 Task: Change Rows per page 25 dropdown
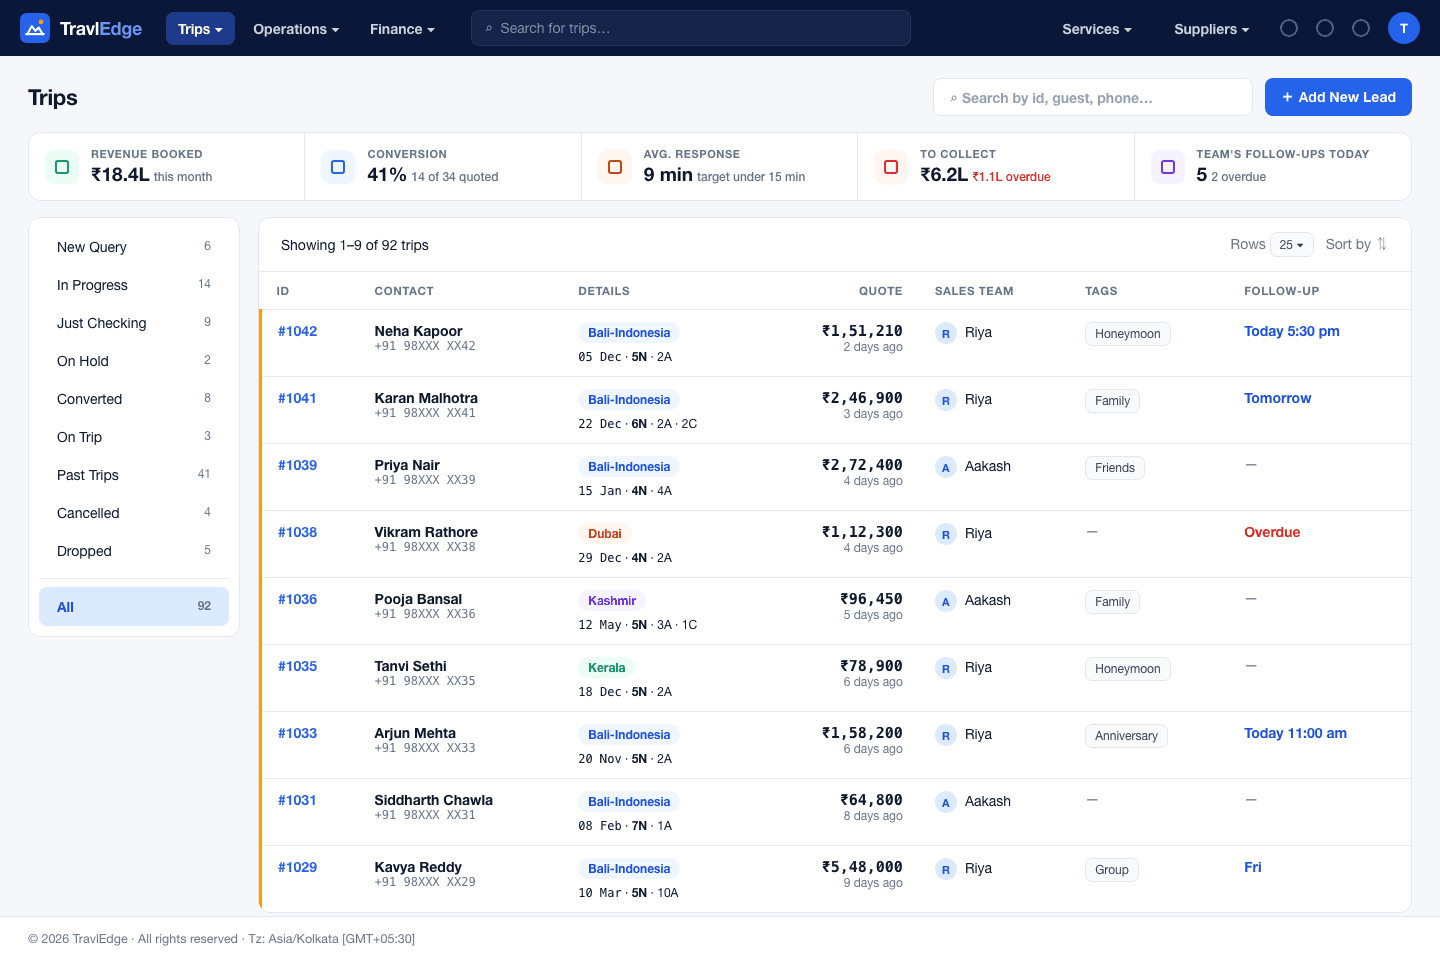click(x=1292, y=245)
